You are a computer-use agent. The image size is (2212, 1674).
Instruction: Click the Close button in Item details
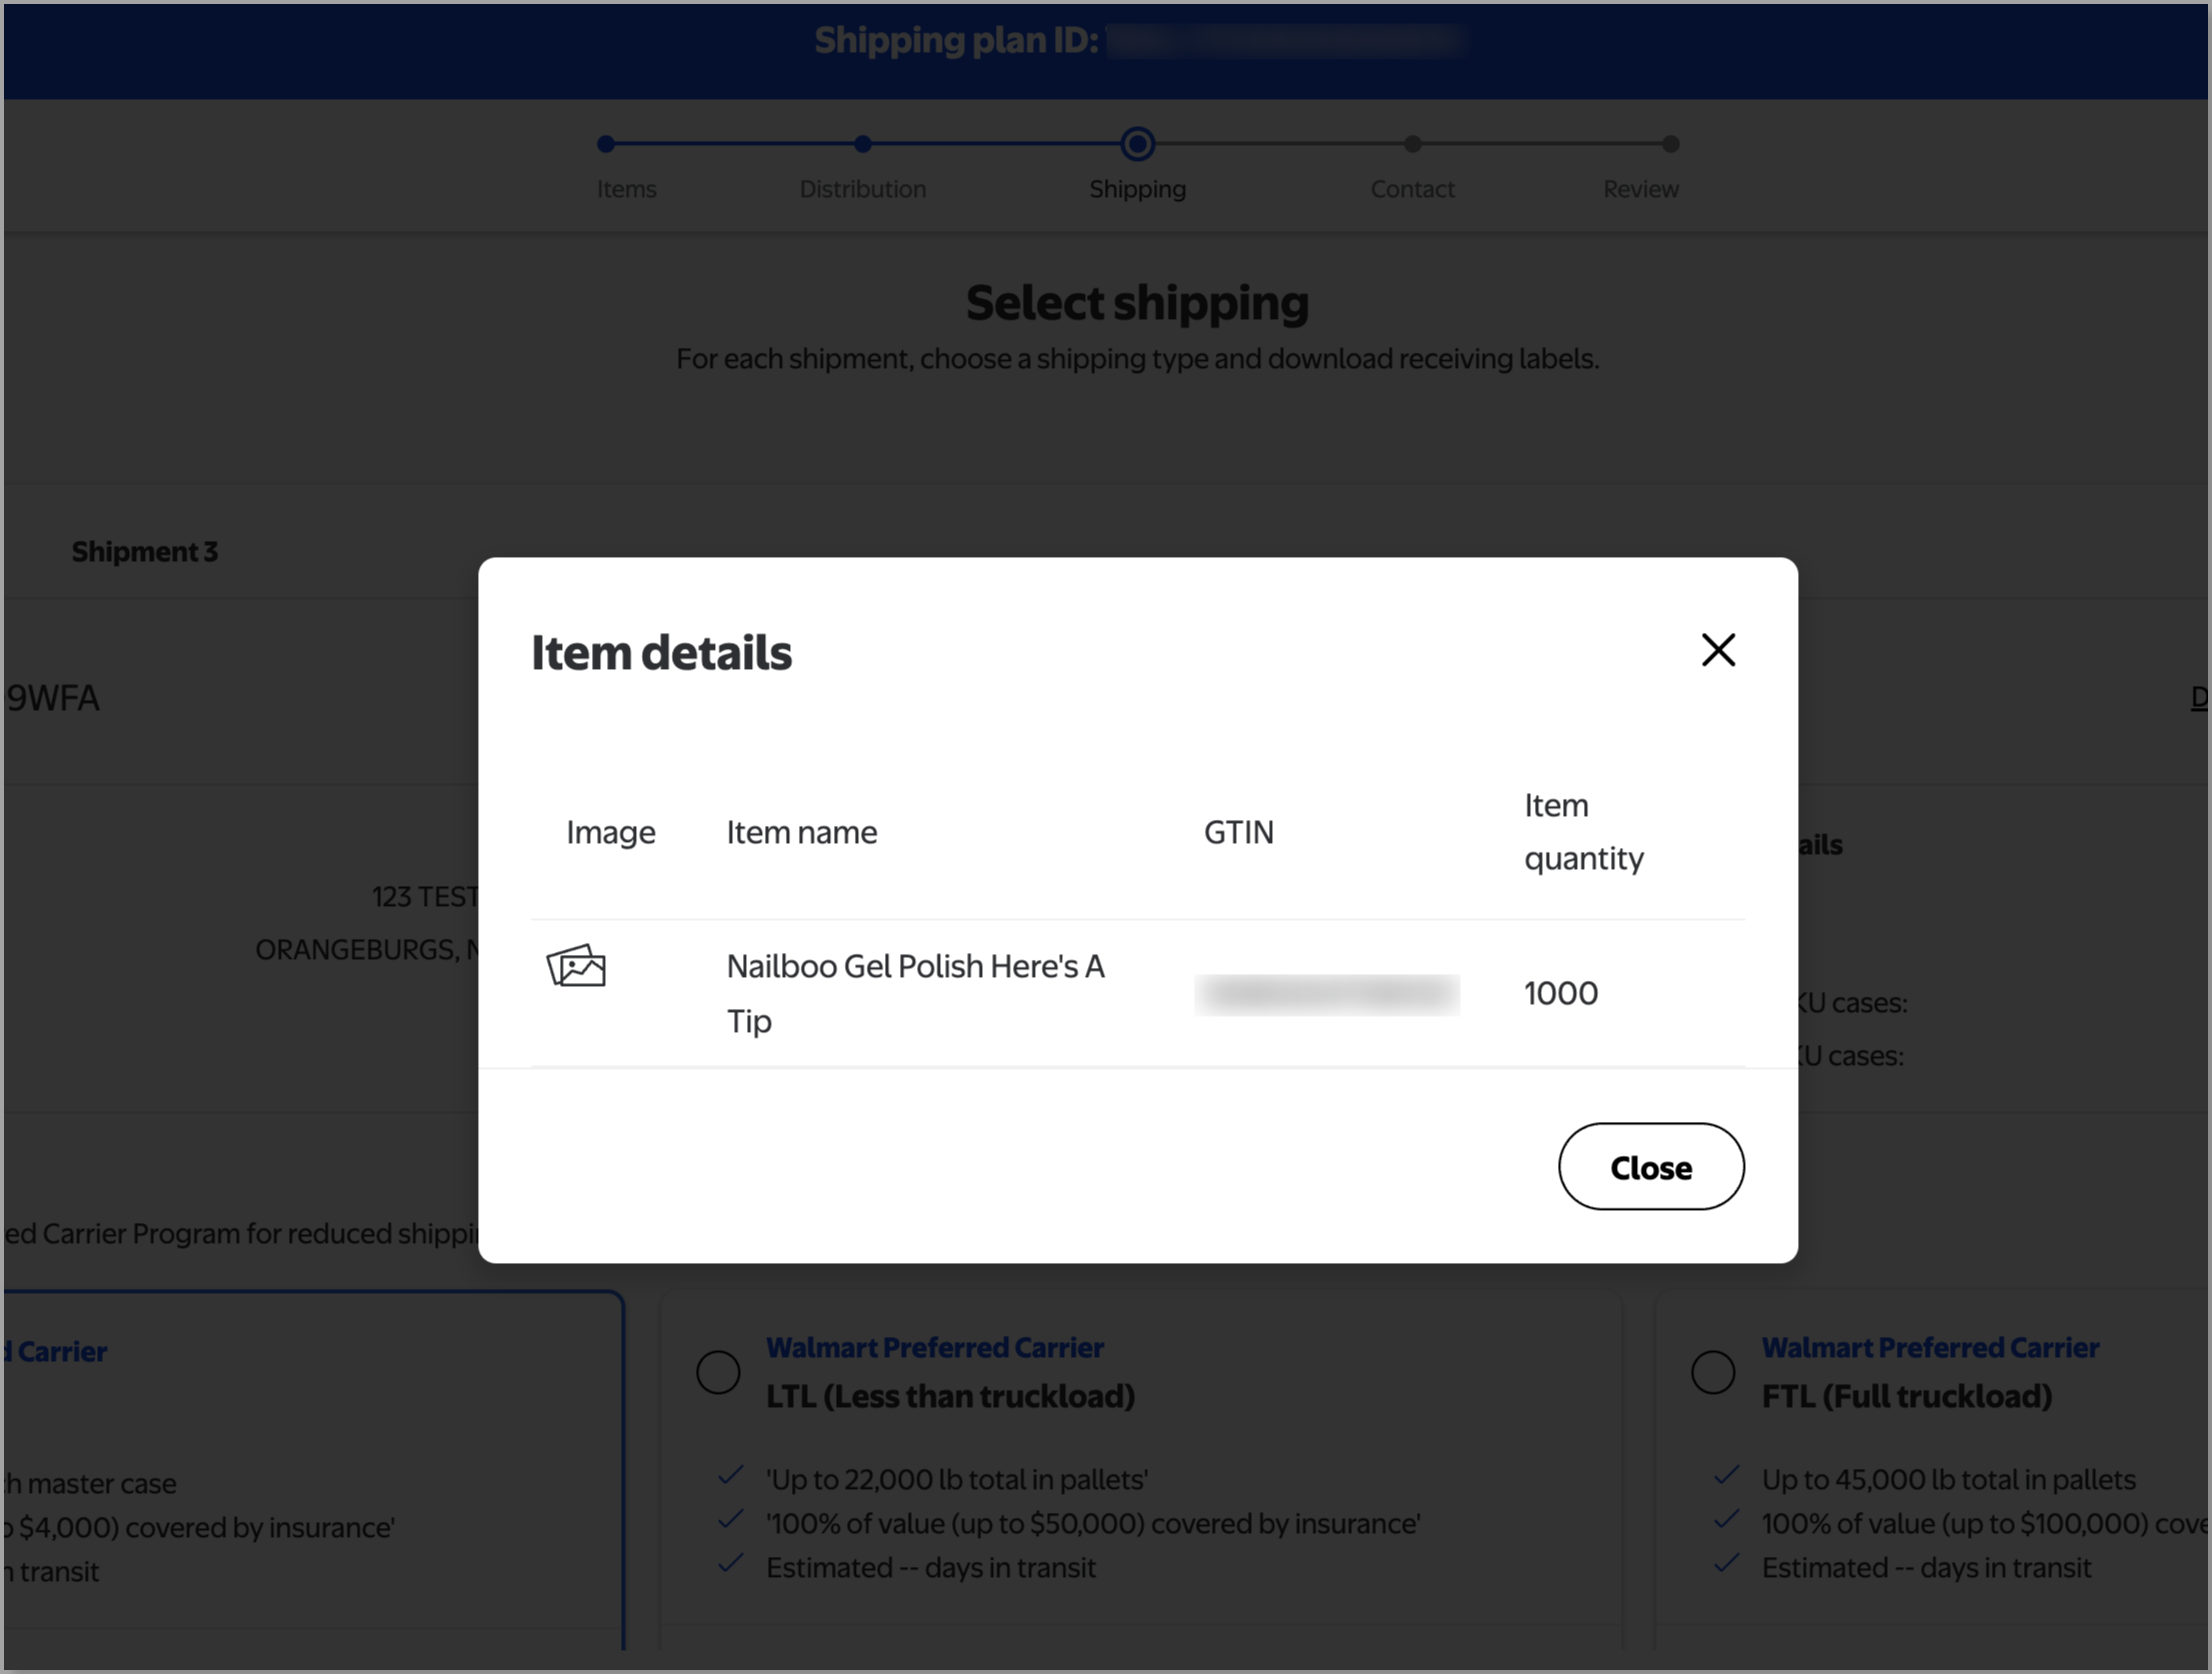[x=1651, y=1166]
